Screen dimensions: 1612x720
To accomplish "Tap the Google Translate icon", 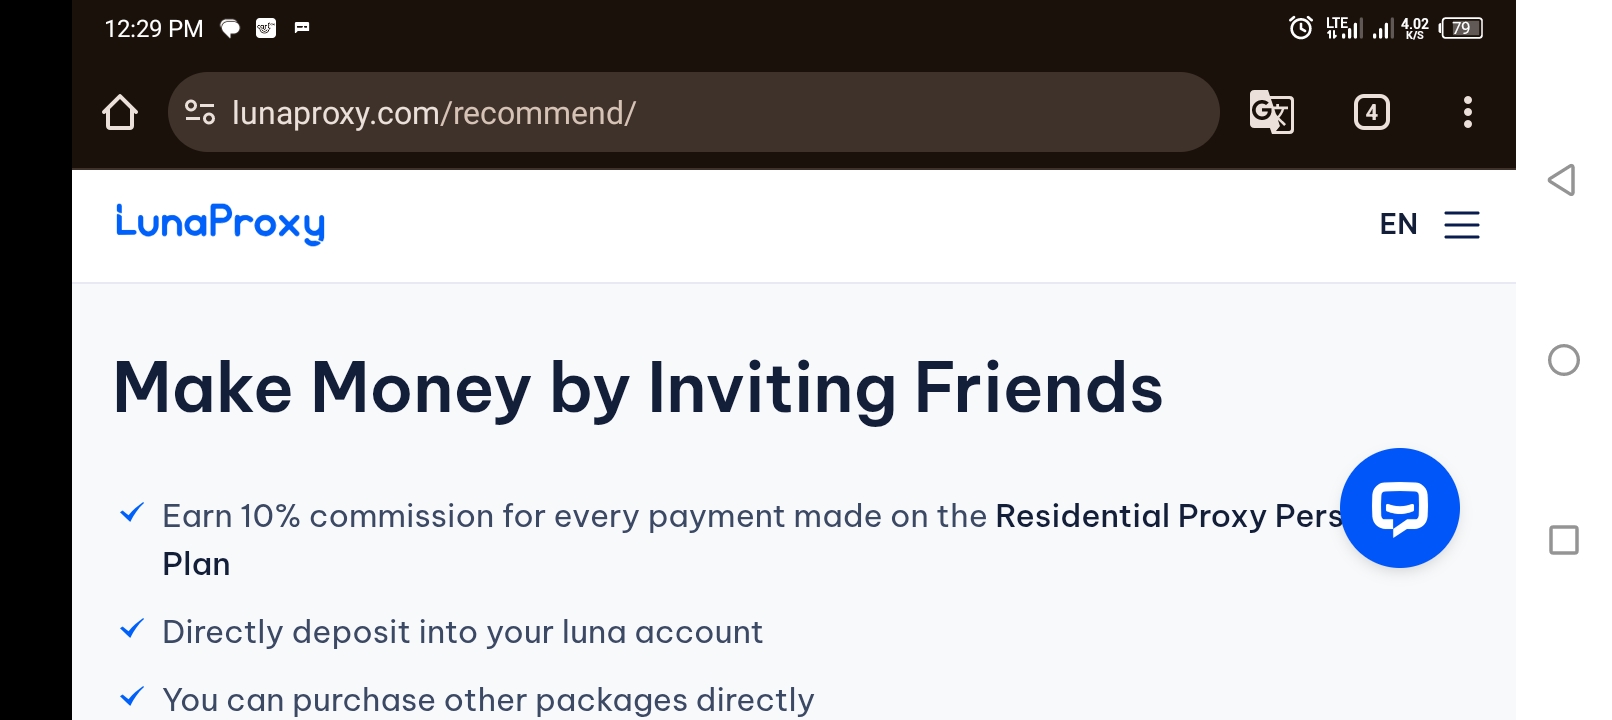I will (1271, 112).
